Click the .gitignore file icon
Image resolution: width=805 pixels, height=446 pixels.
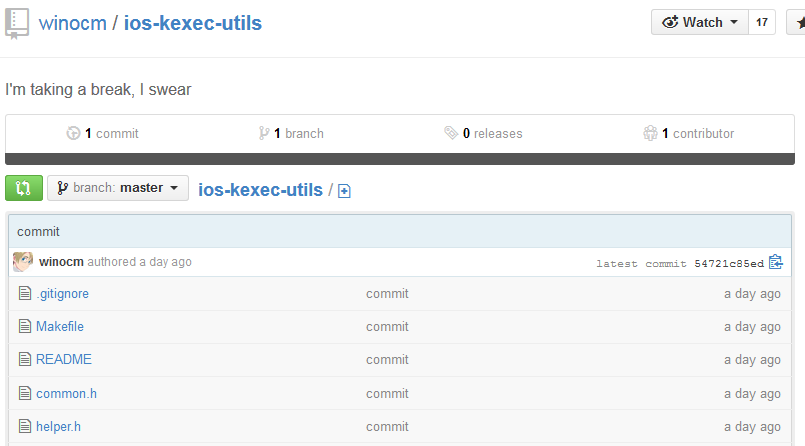(x=25, y=294)
